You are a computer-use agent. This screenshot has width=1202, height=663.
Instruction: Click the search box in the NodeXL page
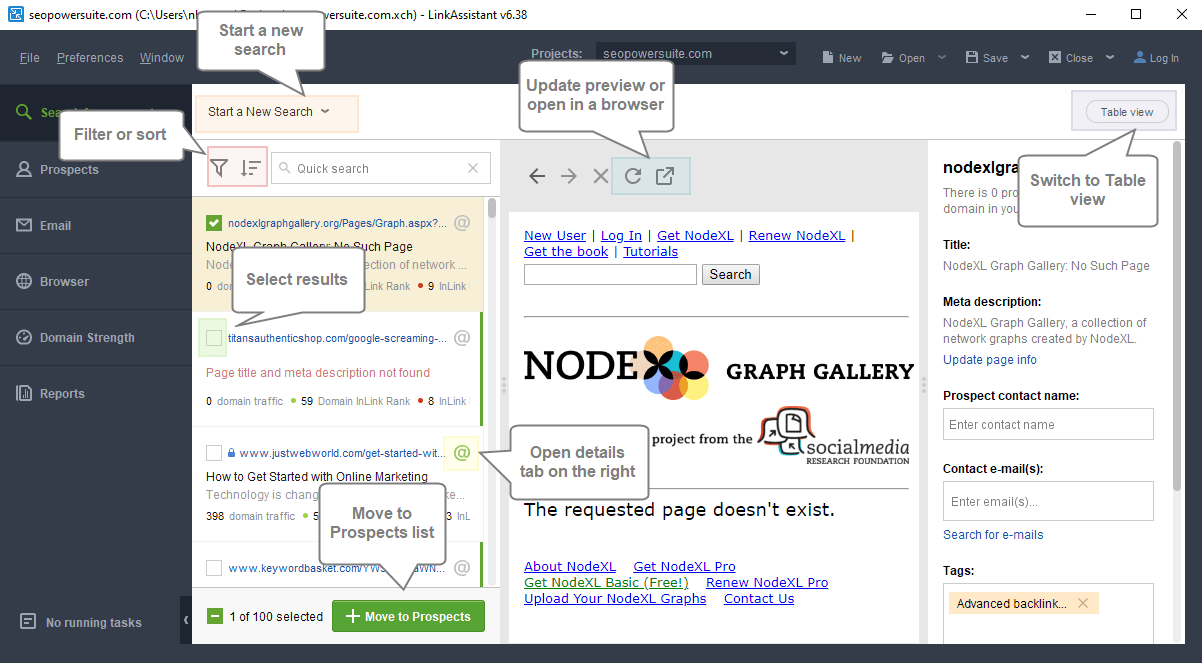[610, 274]
